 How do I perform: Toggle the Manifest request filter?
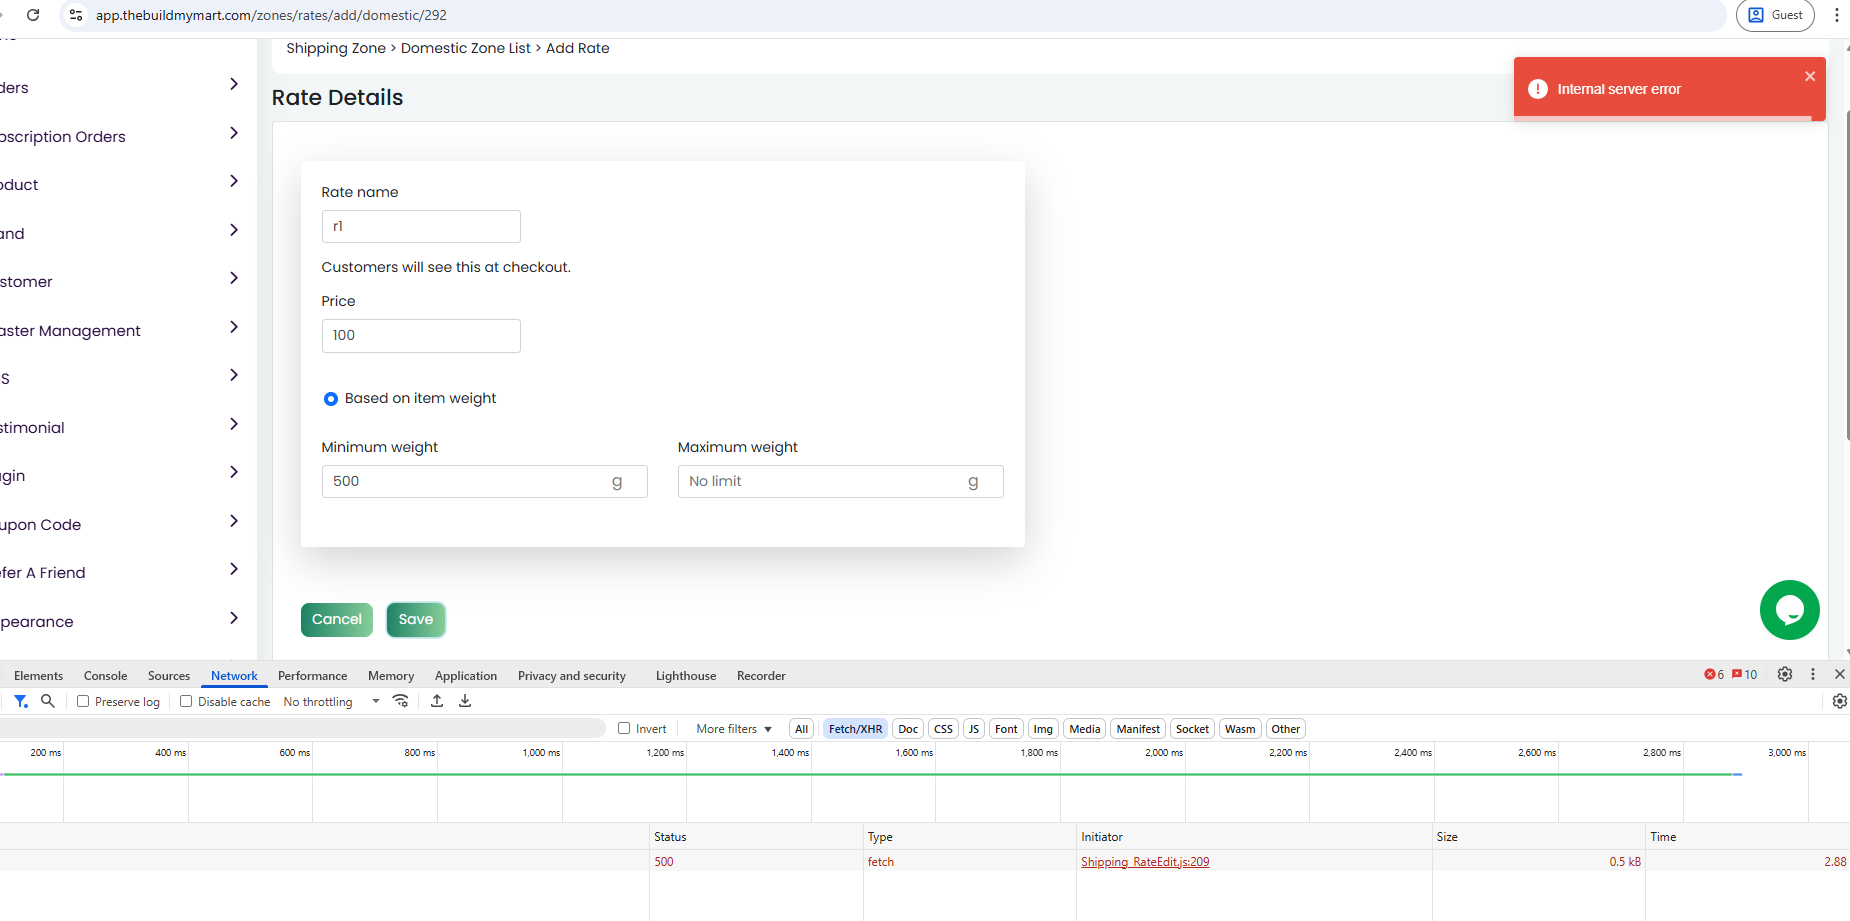point(1138,729)
